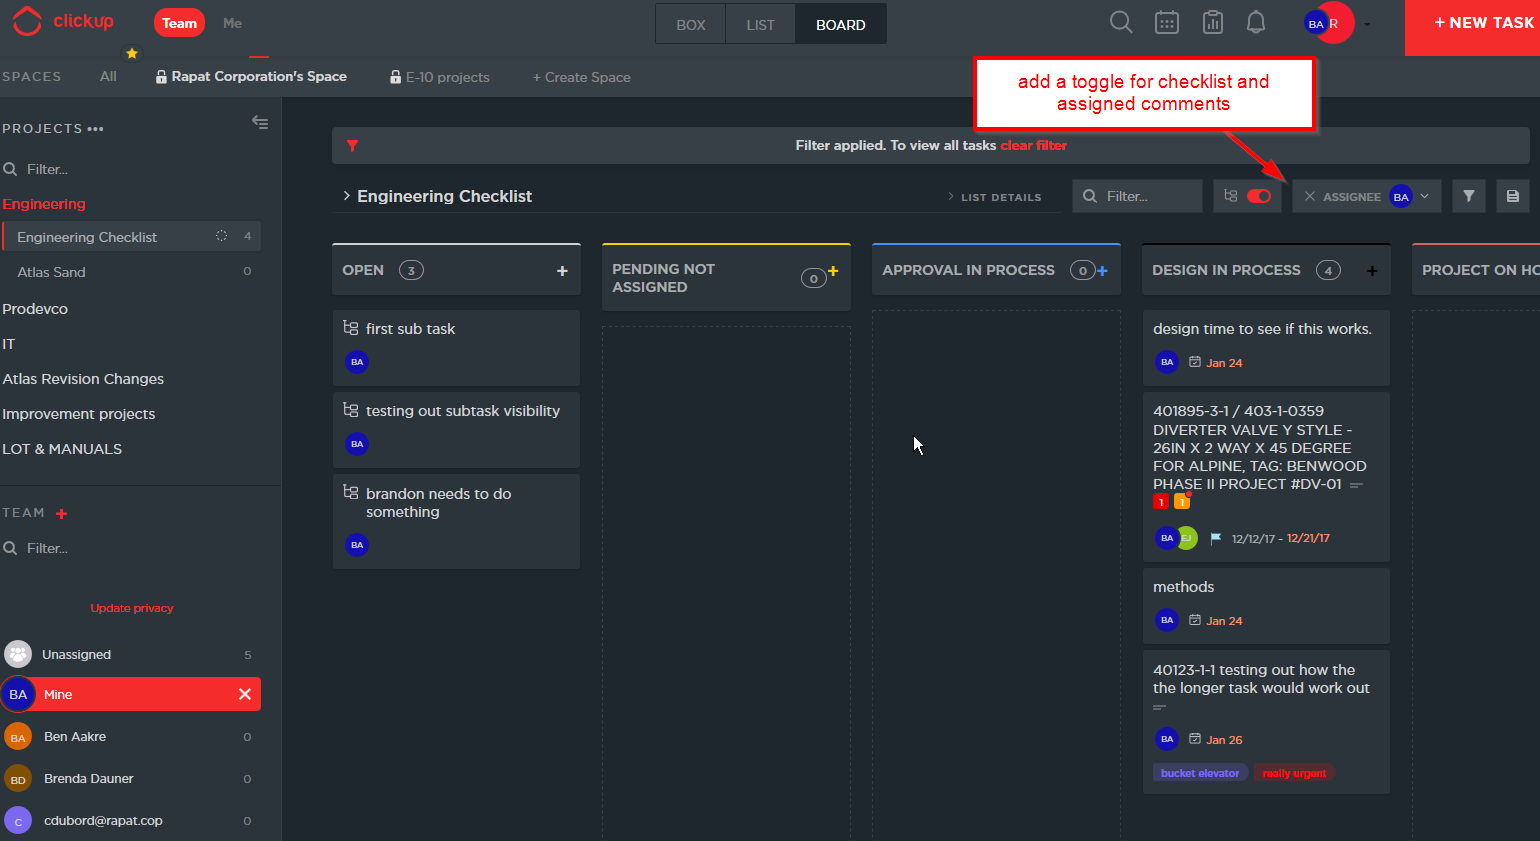Open Rapat Corporation's Space

point(251,76)
